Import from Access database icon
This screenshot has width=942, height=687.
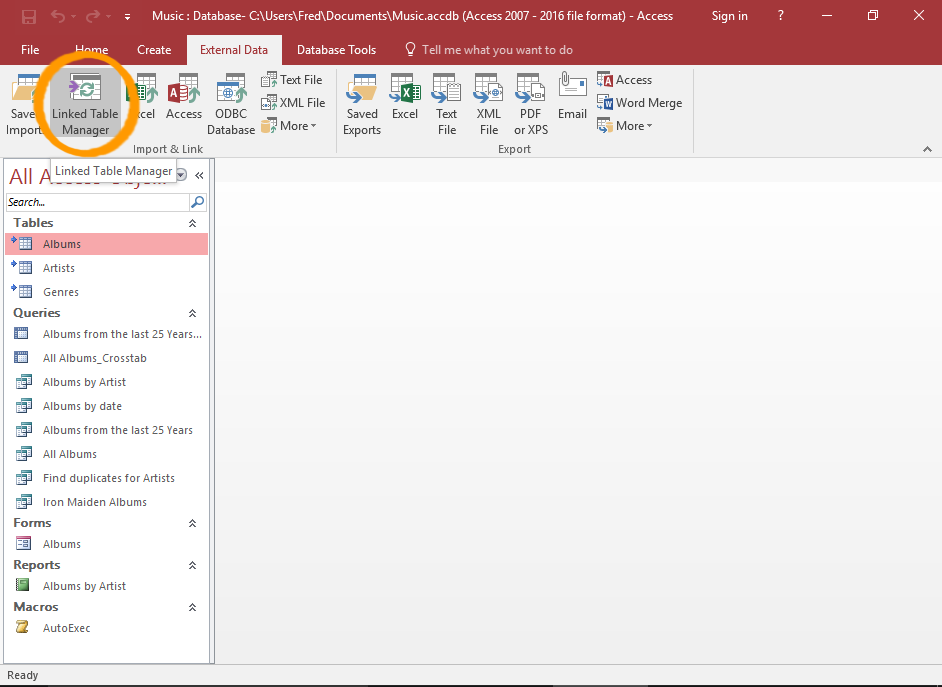(184, 97)
